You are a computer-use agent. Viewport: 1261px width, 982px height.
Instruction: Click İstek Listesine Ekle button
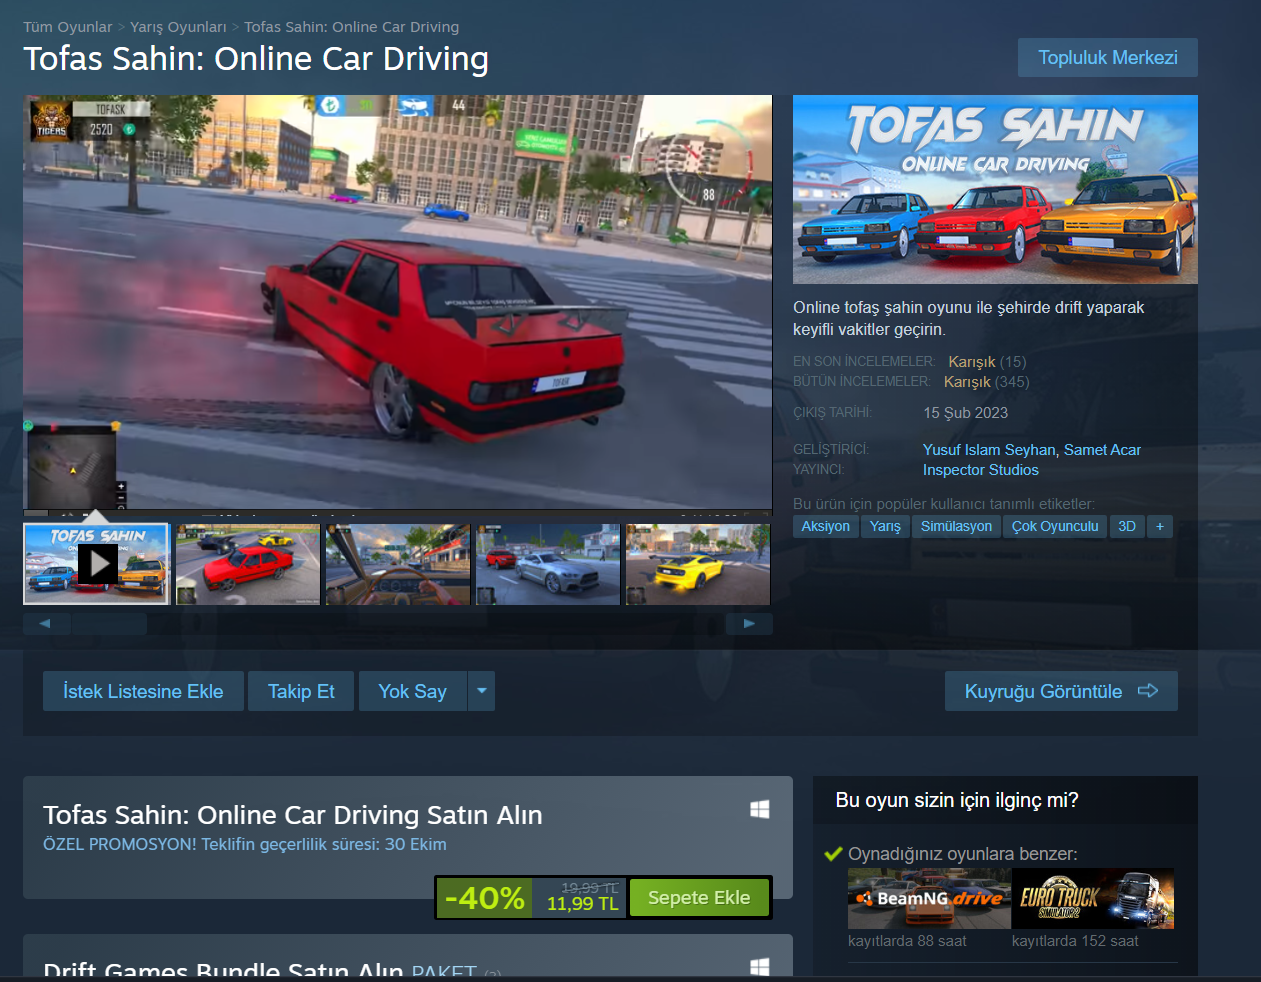pos(143,691)
